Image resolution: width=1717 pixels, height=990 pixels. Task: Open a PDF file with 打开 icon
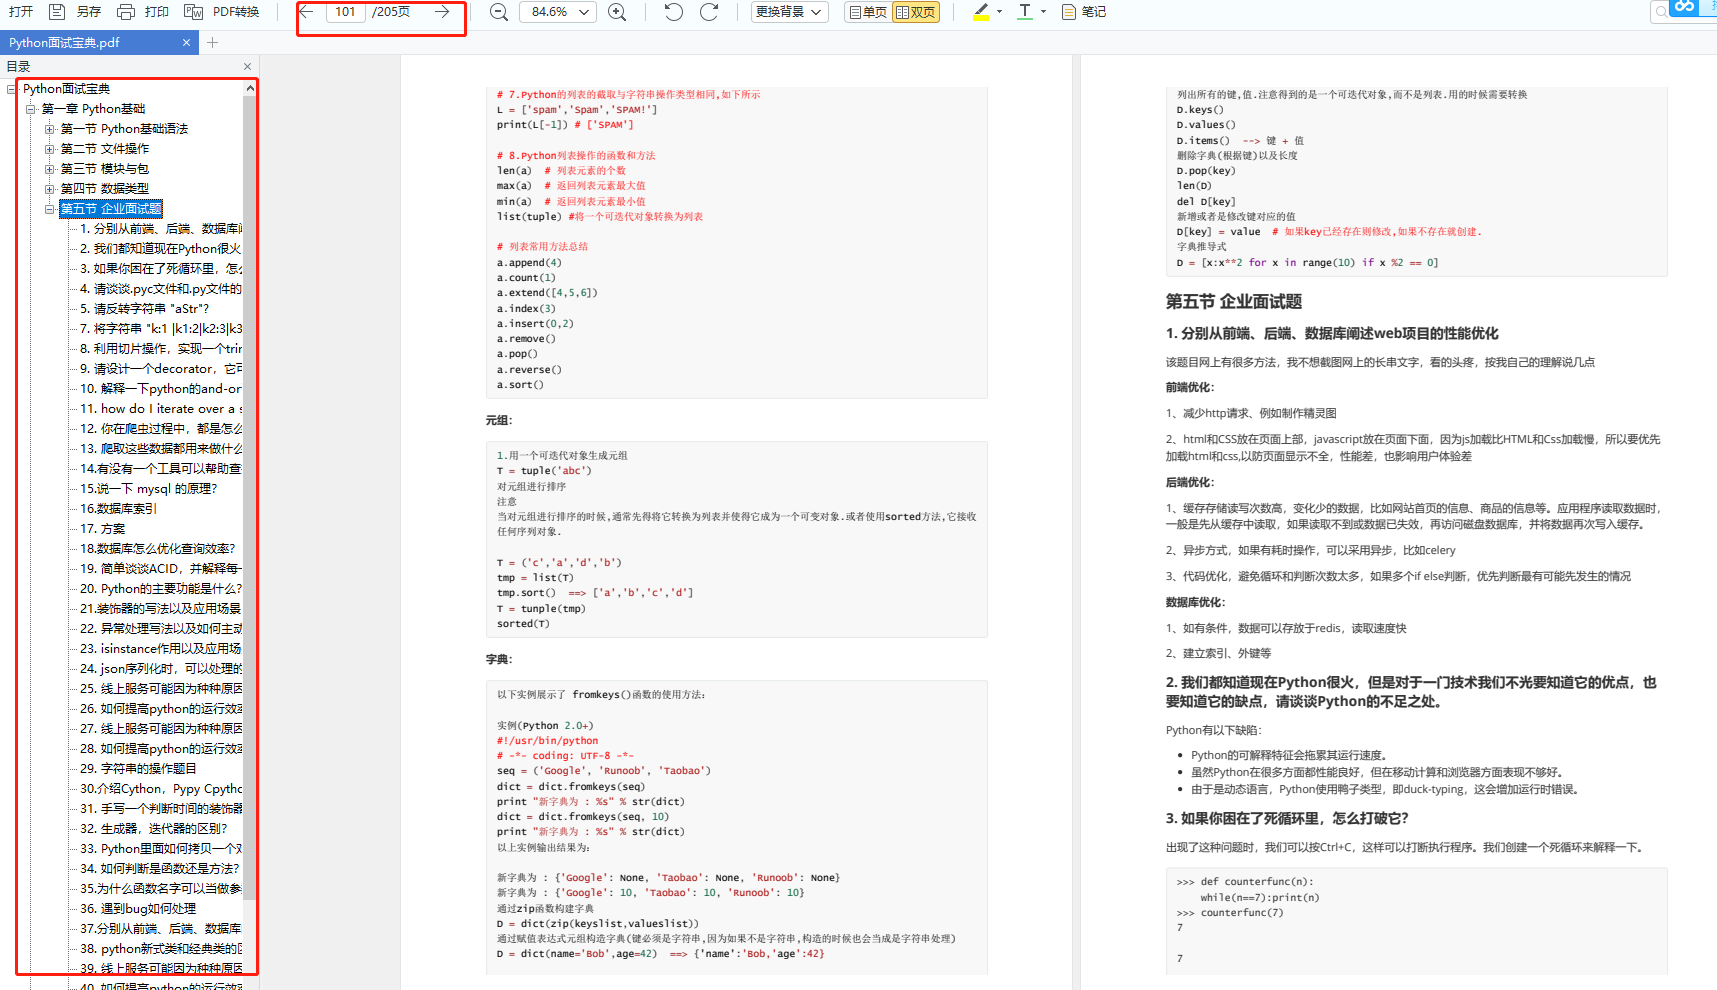pyautogui.click(x=22, y=11)
